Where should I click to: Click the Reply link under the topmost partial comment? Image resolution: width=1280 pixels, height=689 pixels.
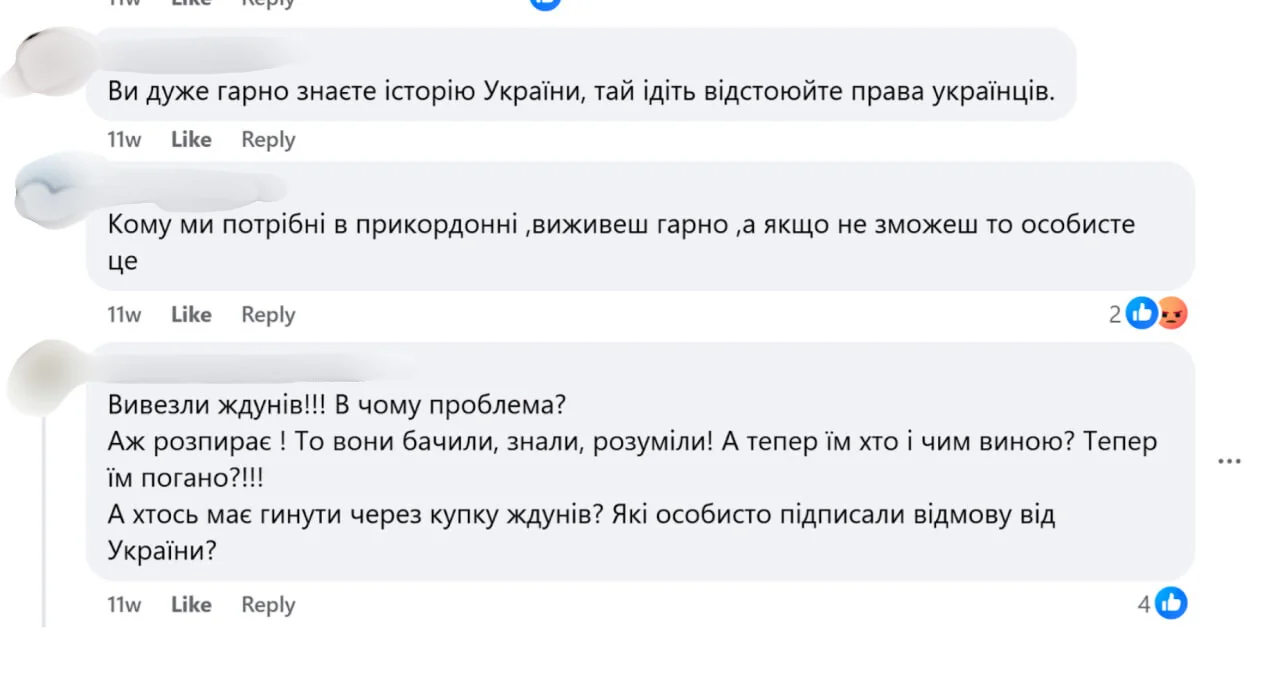[267, 4]
